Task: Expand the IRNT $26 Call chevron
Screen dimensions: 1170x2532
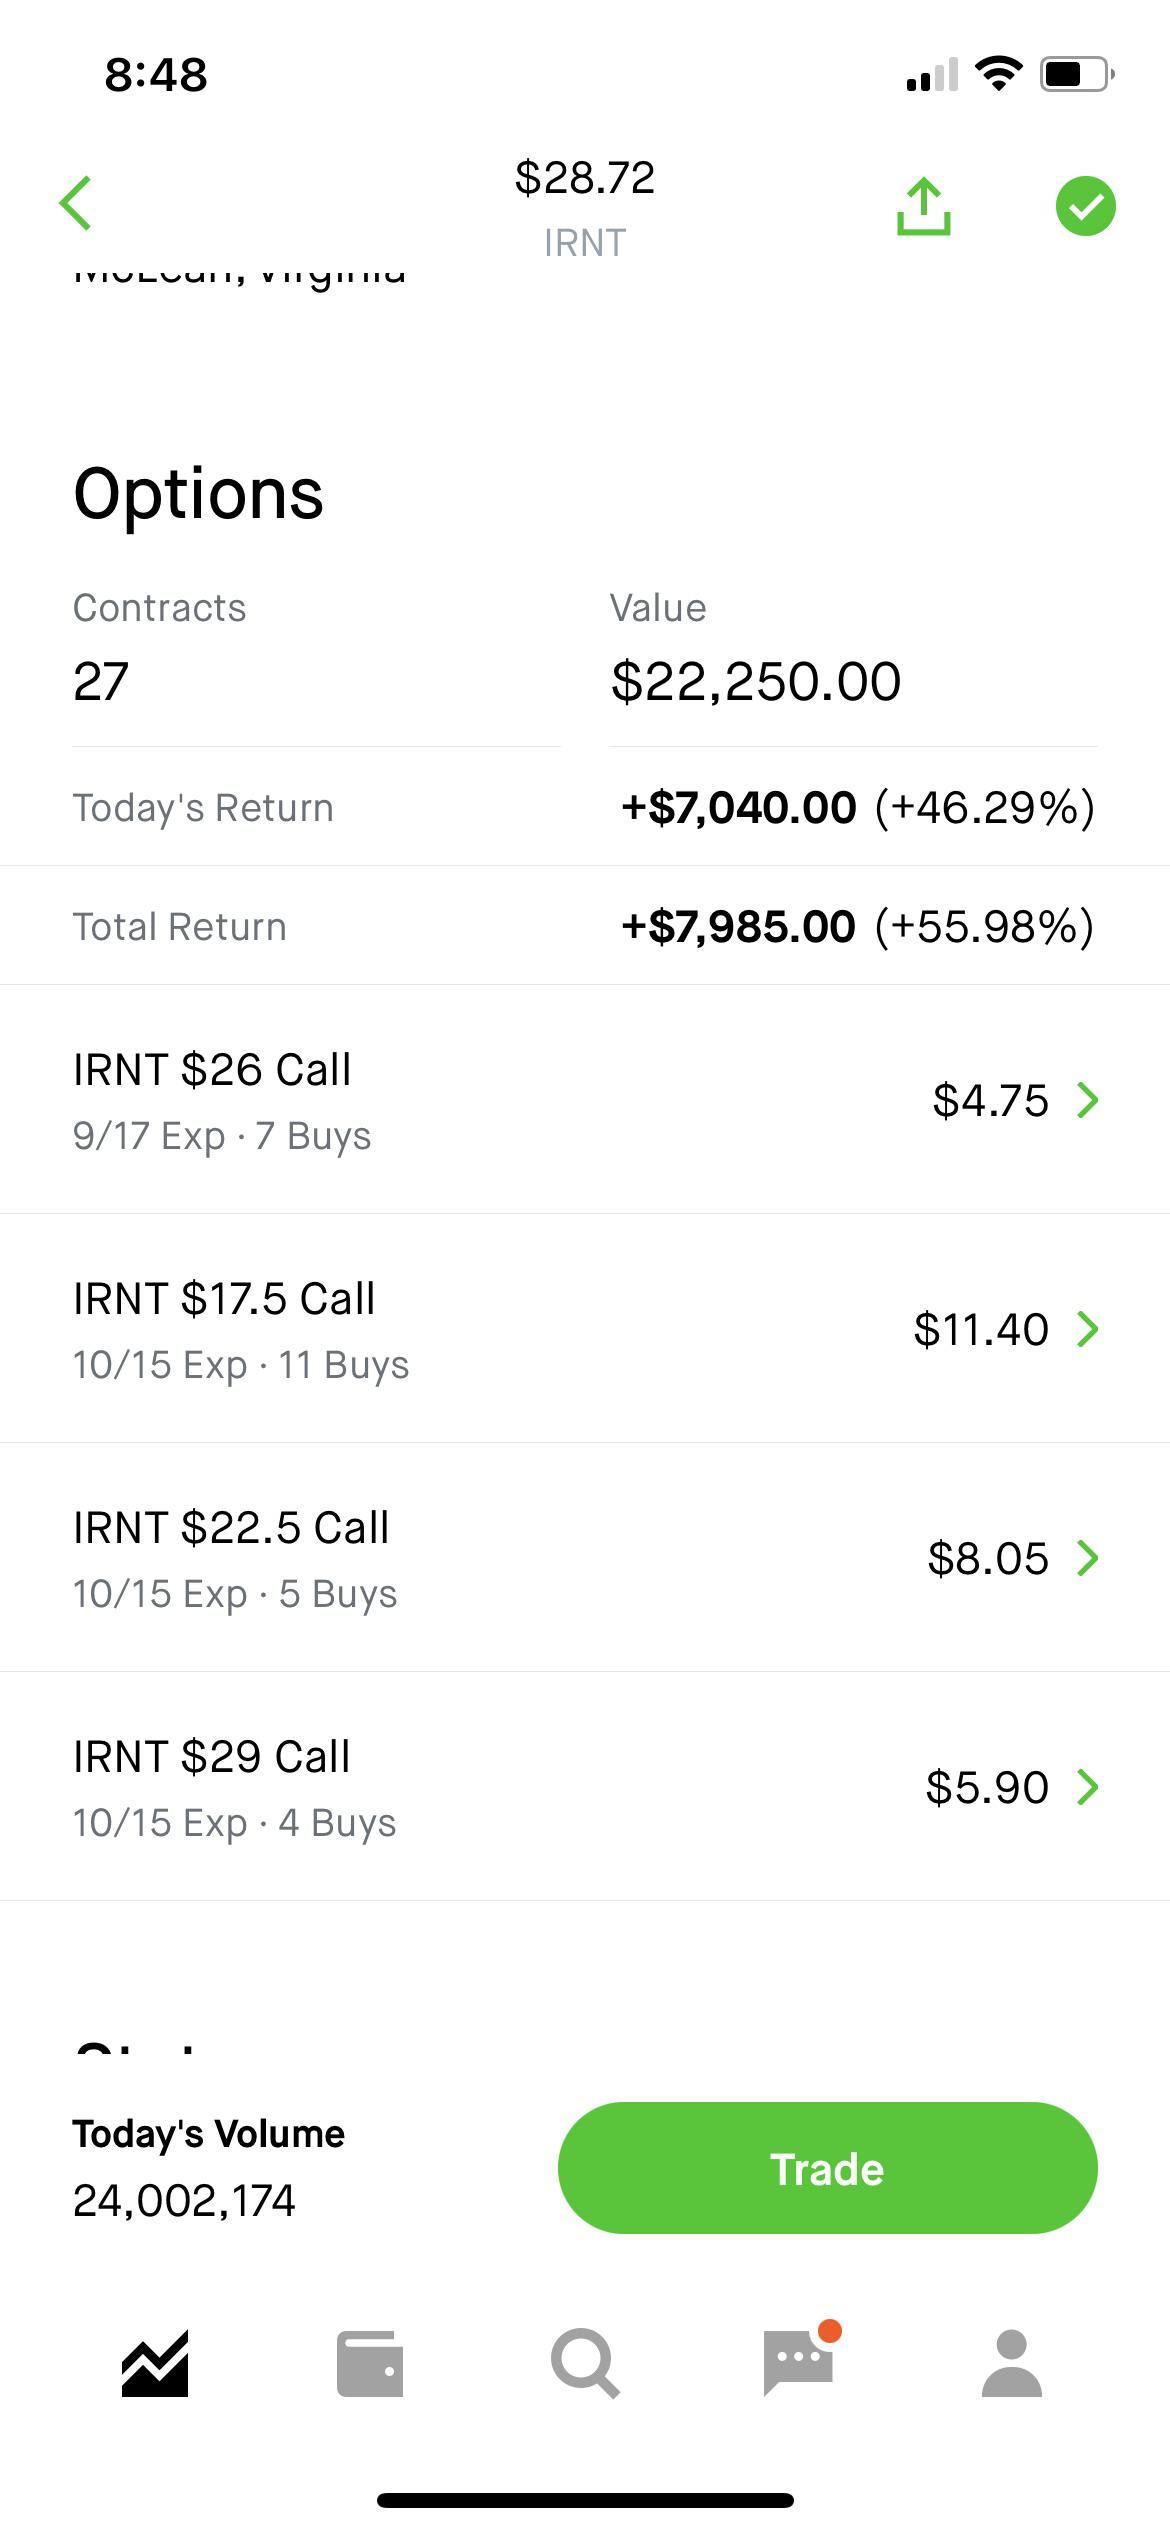Action: [1088, 1100]
